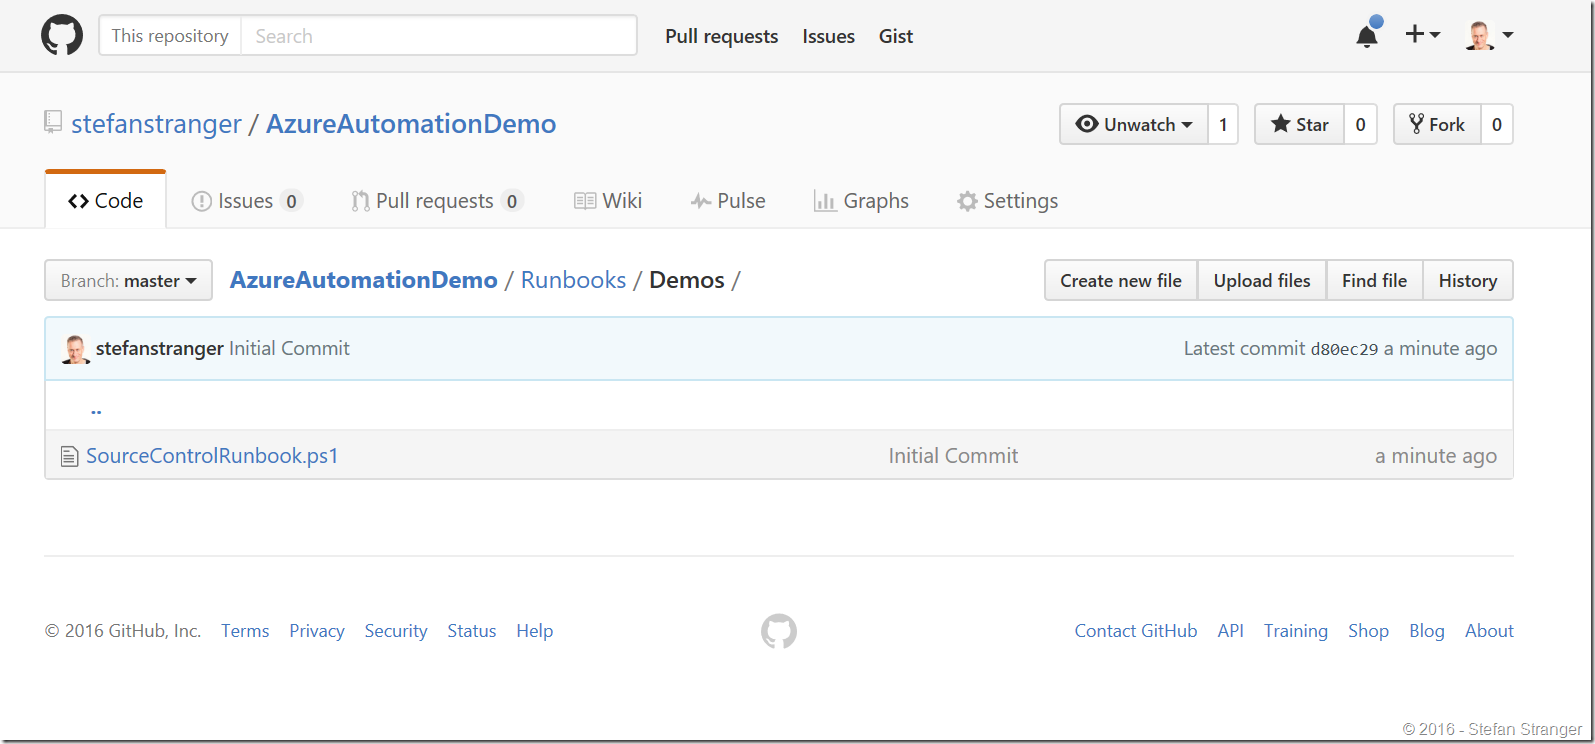The height and width of the screenshot is (744, 1595).
Task: Switch to the repository Issues tab
Action: click(246, 201)
